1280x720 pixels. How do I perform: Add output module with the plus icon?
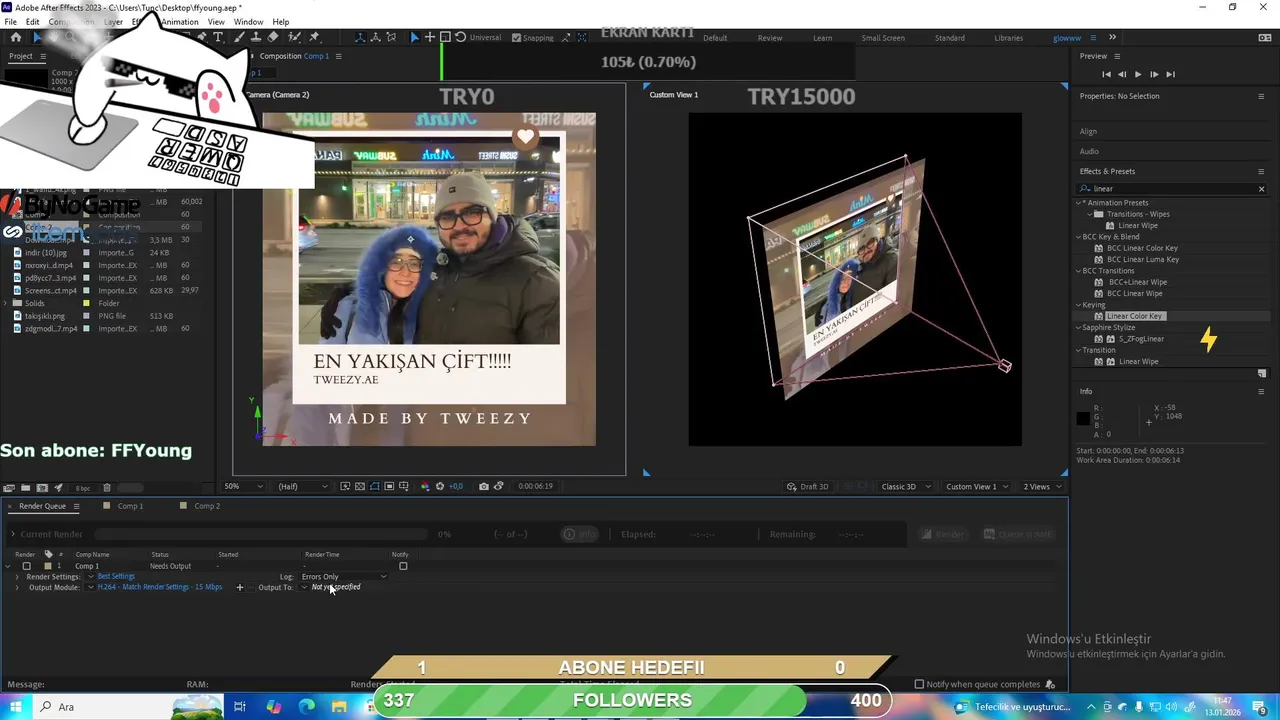click(239, 587)
